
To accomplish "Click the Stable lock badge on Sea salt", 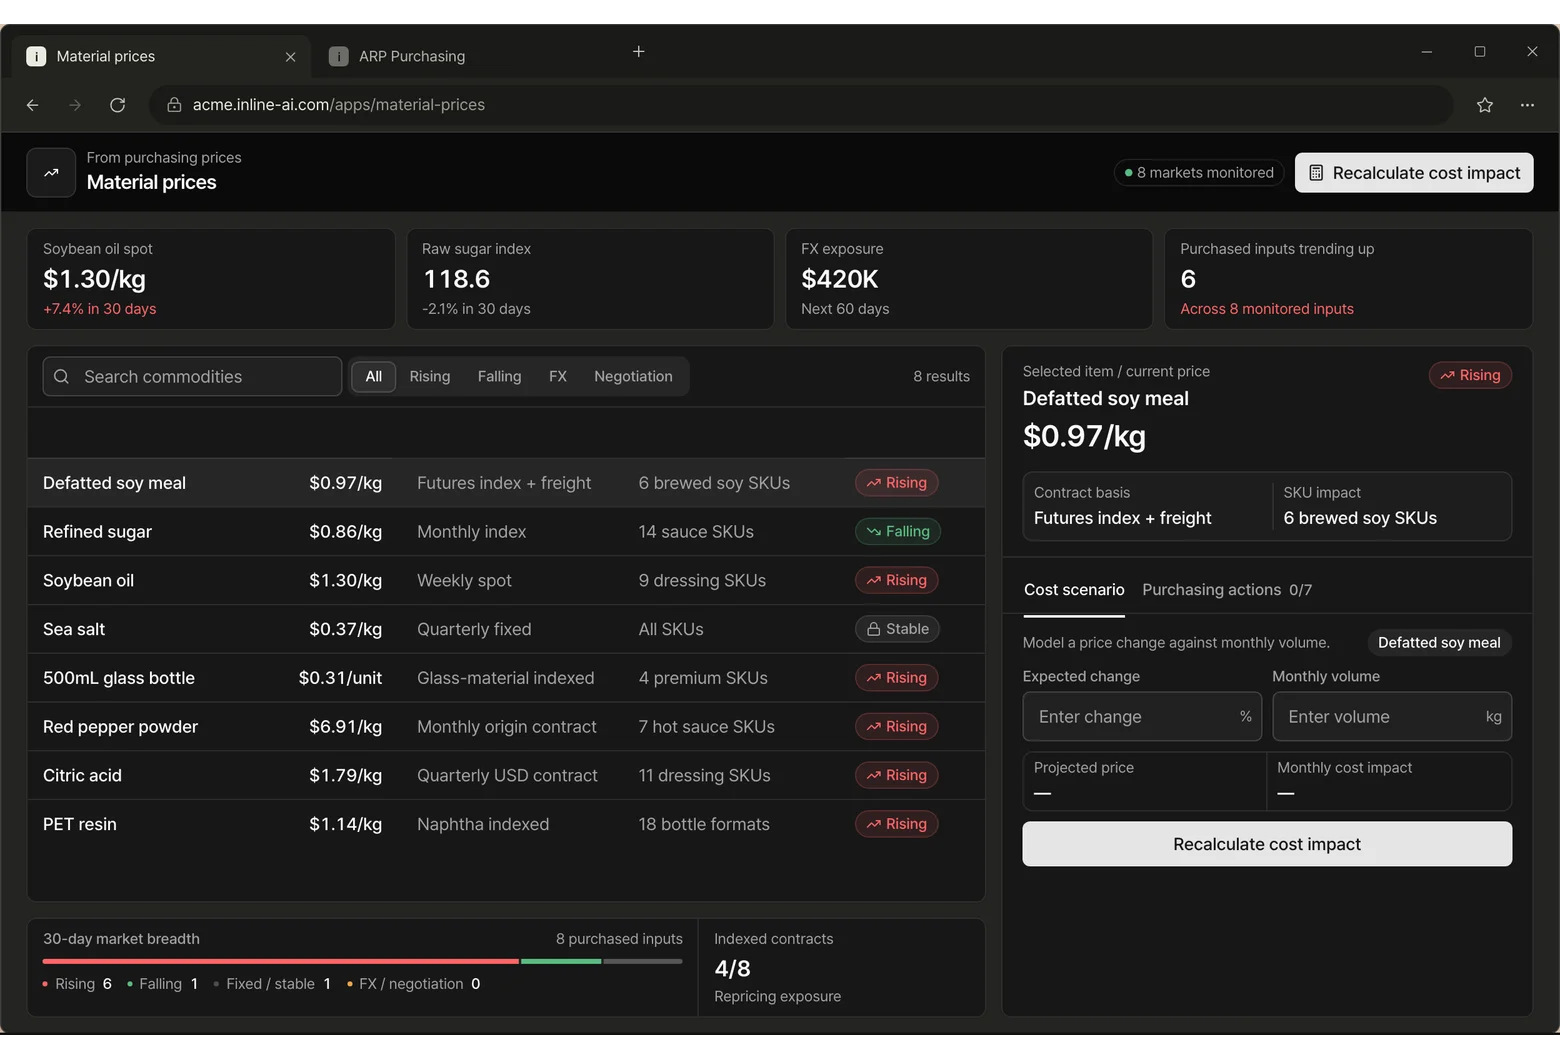I will tap(898, 629).
